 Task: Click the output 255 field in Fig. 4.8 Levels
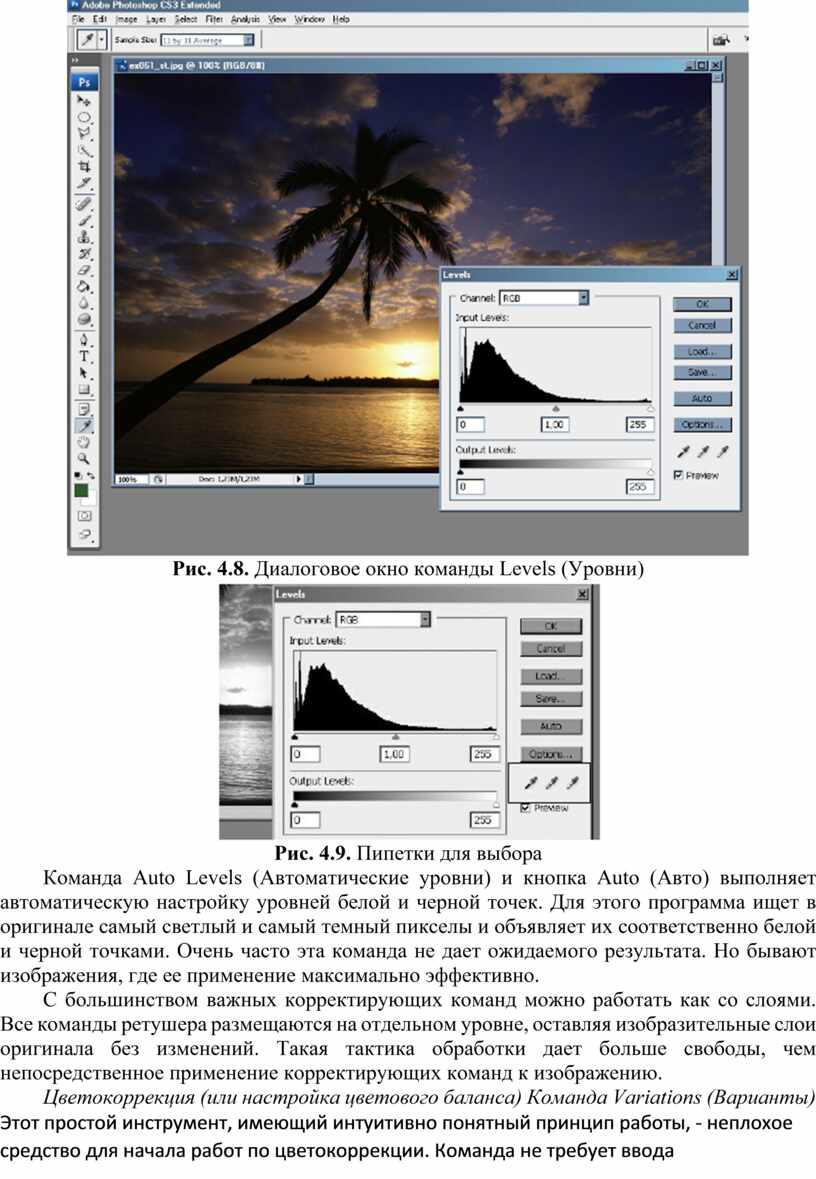pos(640,487)
